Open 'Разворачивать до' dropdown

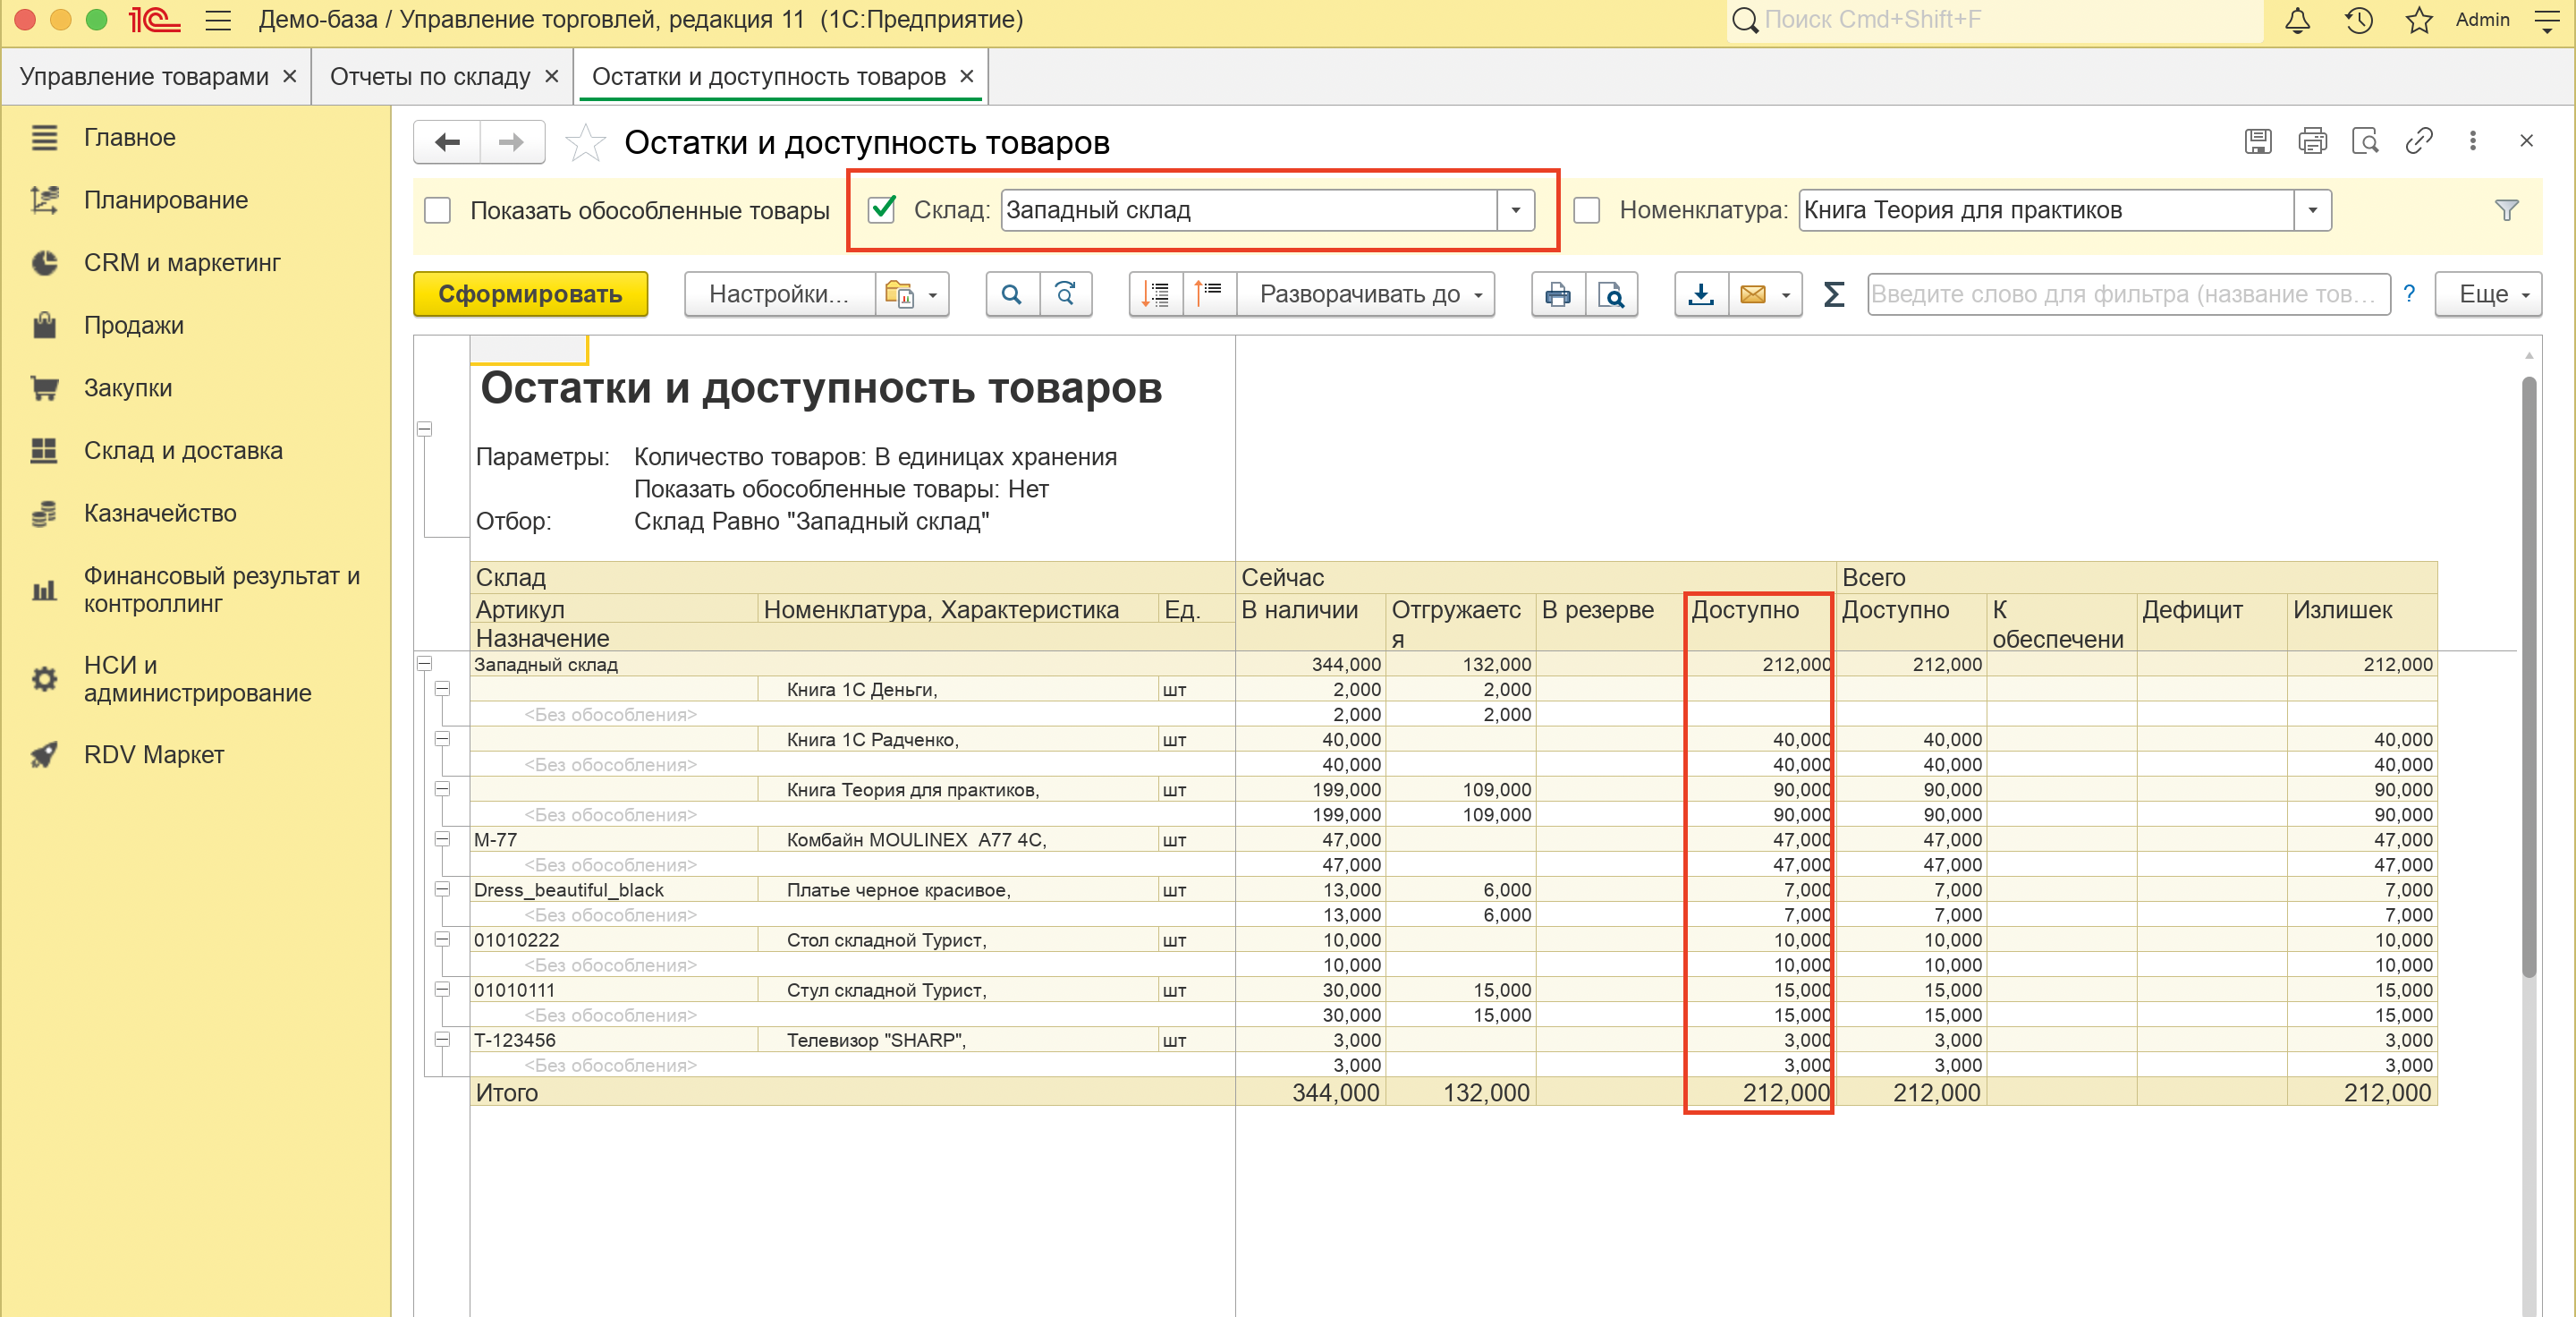tap(1366, 294)
